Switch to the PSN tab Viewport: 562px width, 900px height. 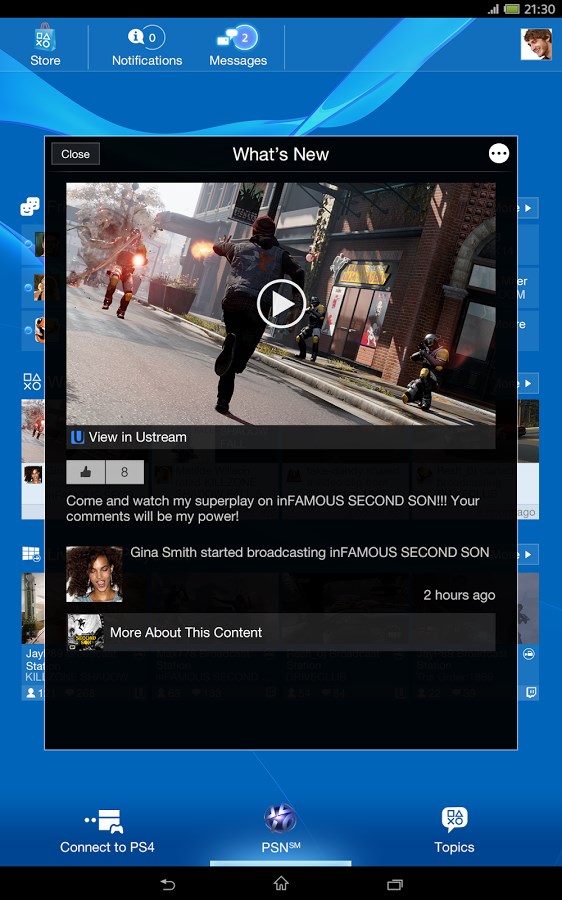[x=280, y=830]
